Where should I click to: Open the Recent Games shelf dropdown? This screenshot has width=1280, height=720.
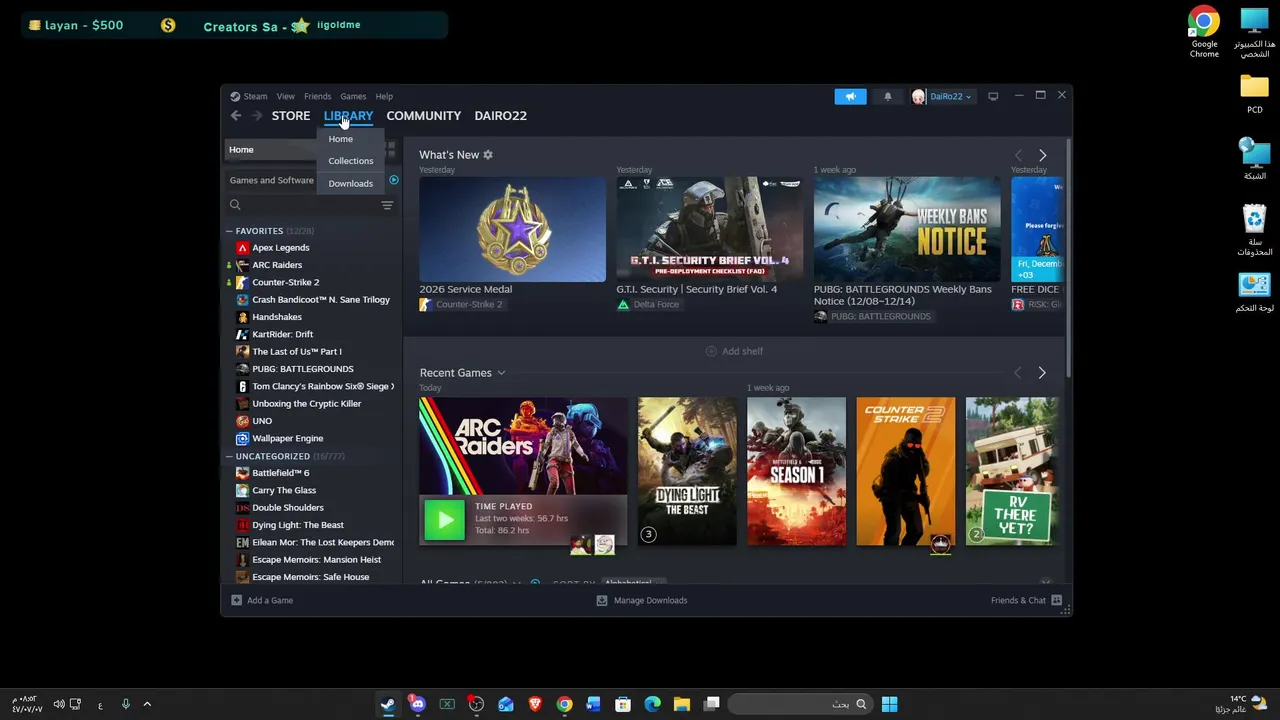tap(501, 373)
